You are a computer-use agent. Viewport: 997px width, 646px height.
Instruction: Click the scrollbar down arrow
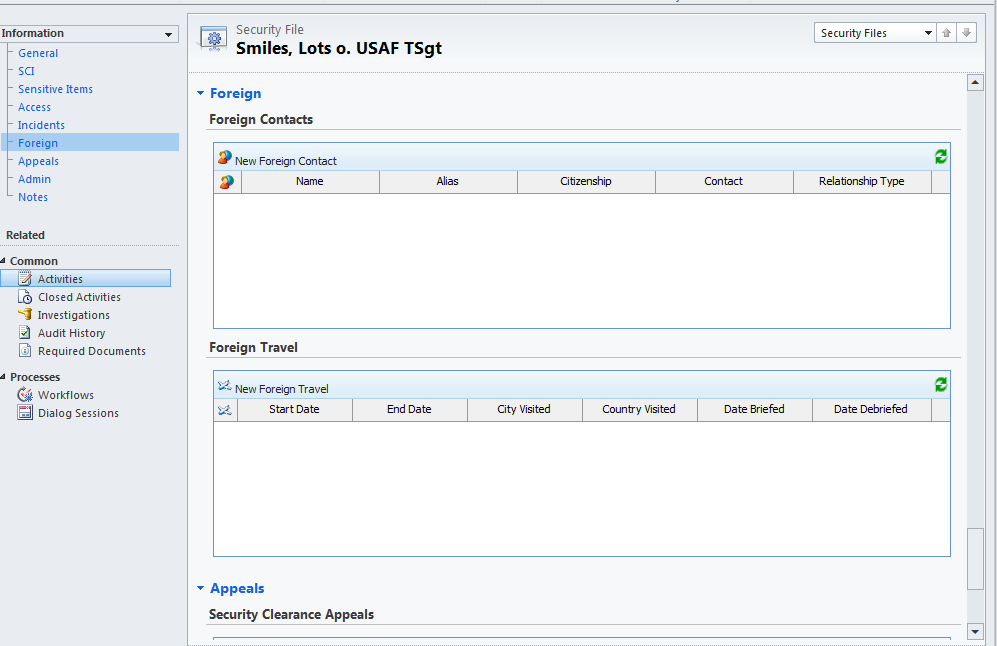pyautogui.click(x=975, y=631)
